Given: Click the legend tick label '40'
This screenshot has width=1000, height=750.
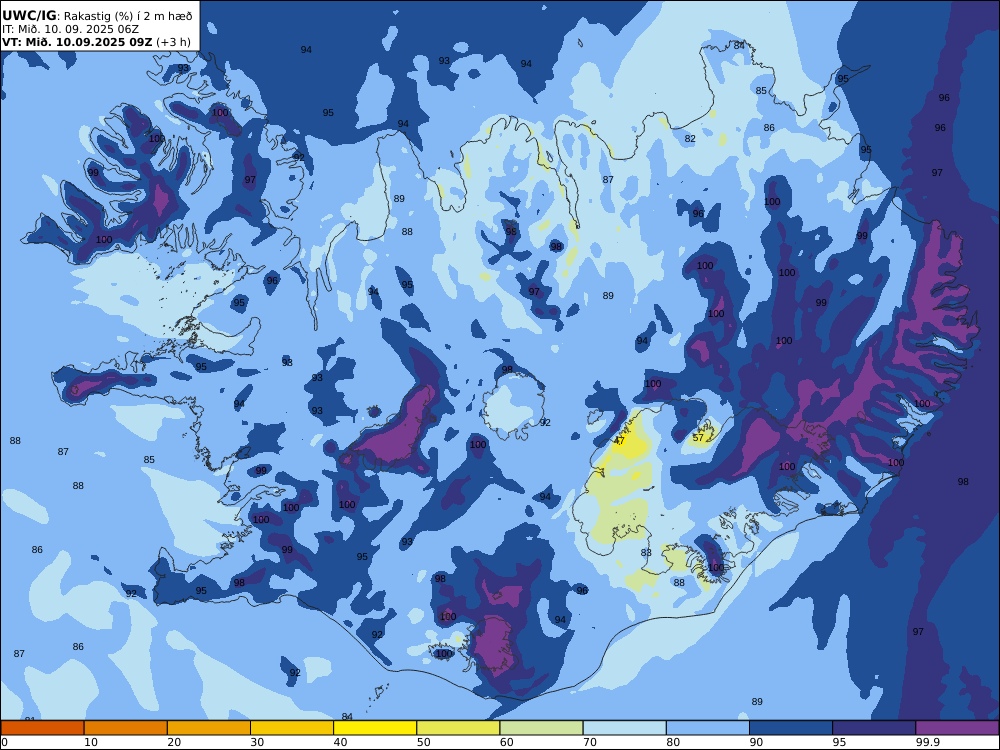Looking at the screenshot, I should pyautogui.click(x=341, y=742).
